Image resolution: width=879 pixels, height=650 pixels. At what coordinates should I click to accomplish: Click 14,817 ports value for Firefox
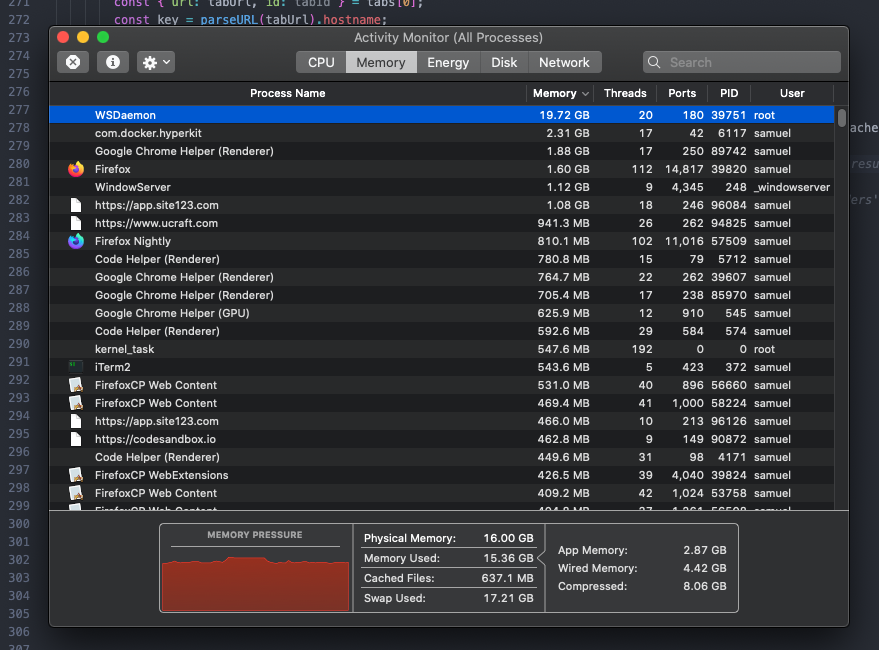click(x=684, y=169)
